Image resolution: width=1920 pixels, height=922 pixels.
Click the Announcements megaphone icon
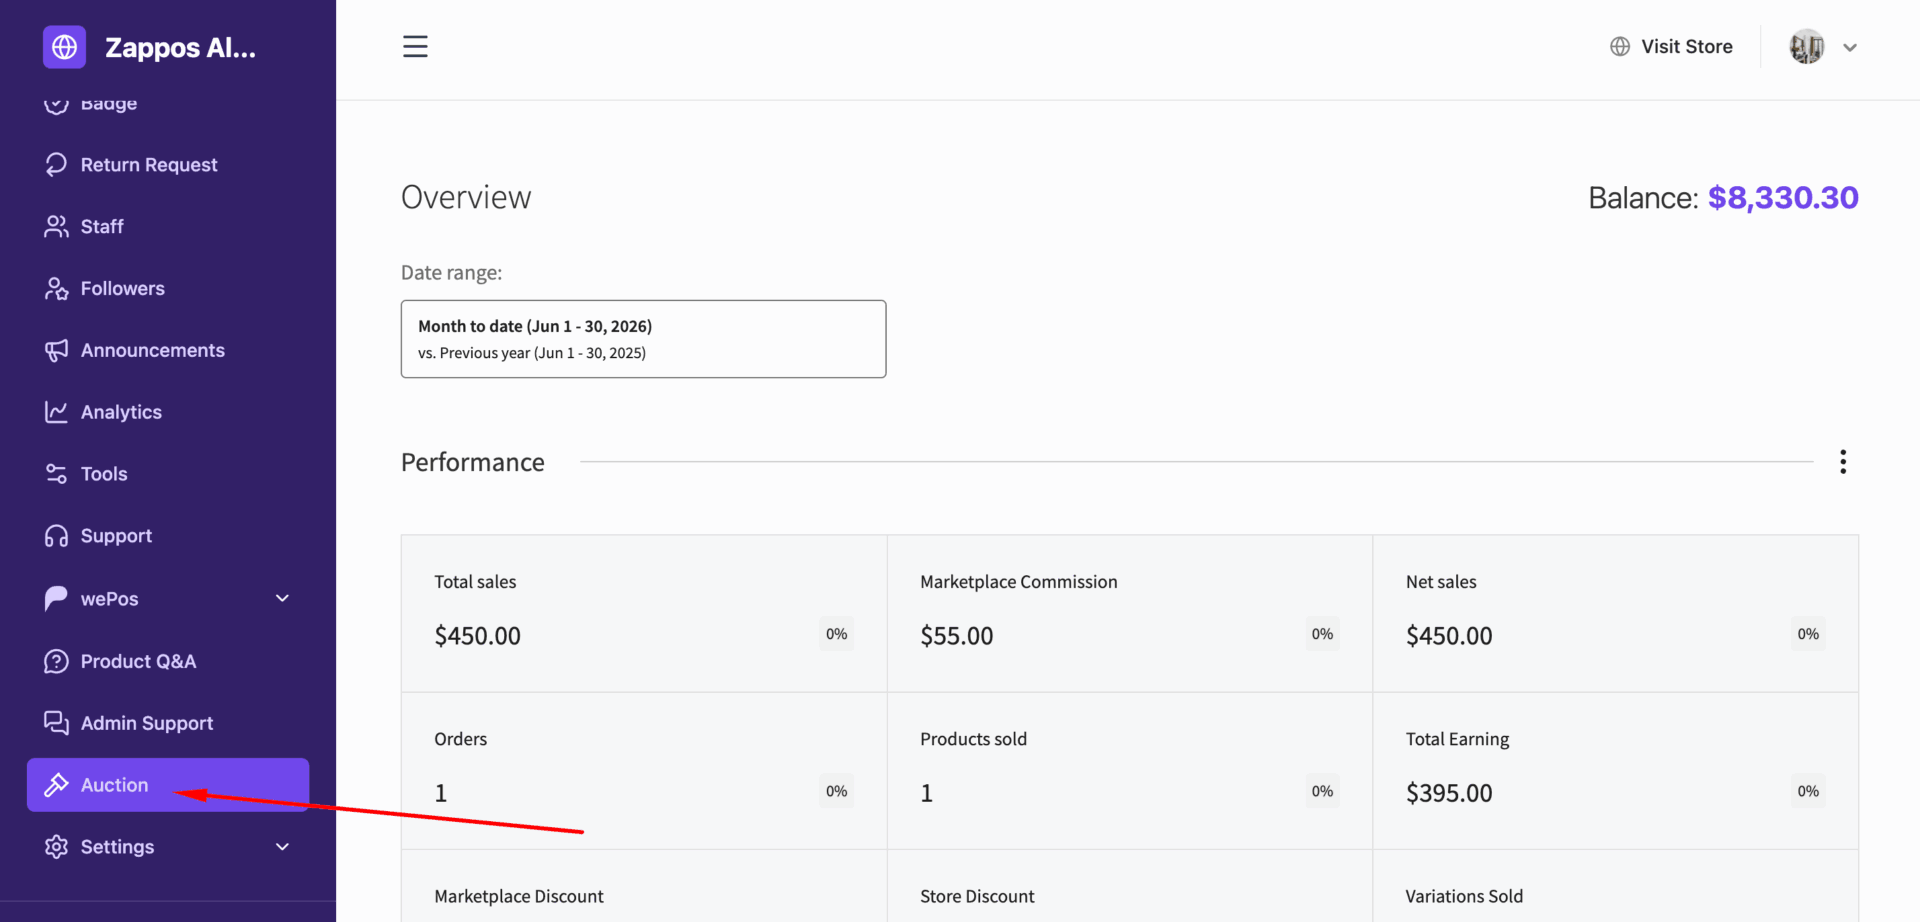[56, 351]
